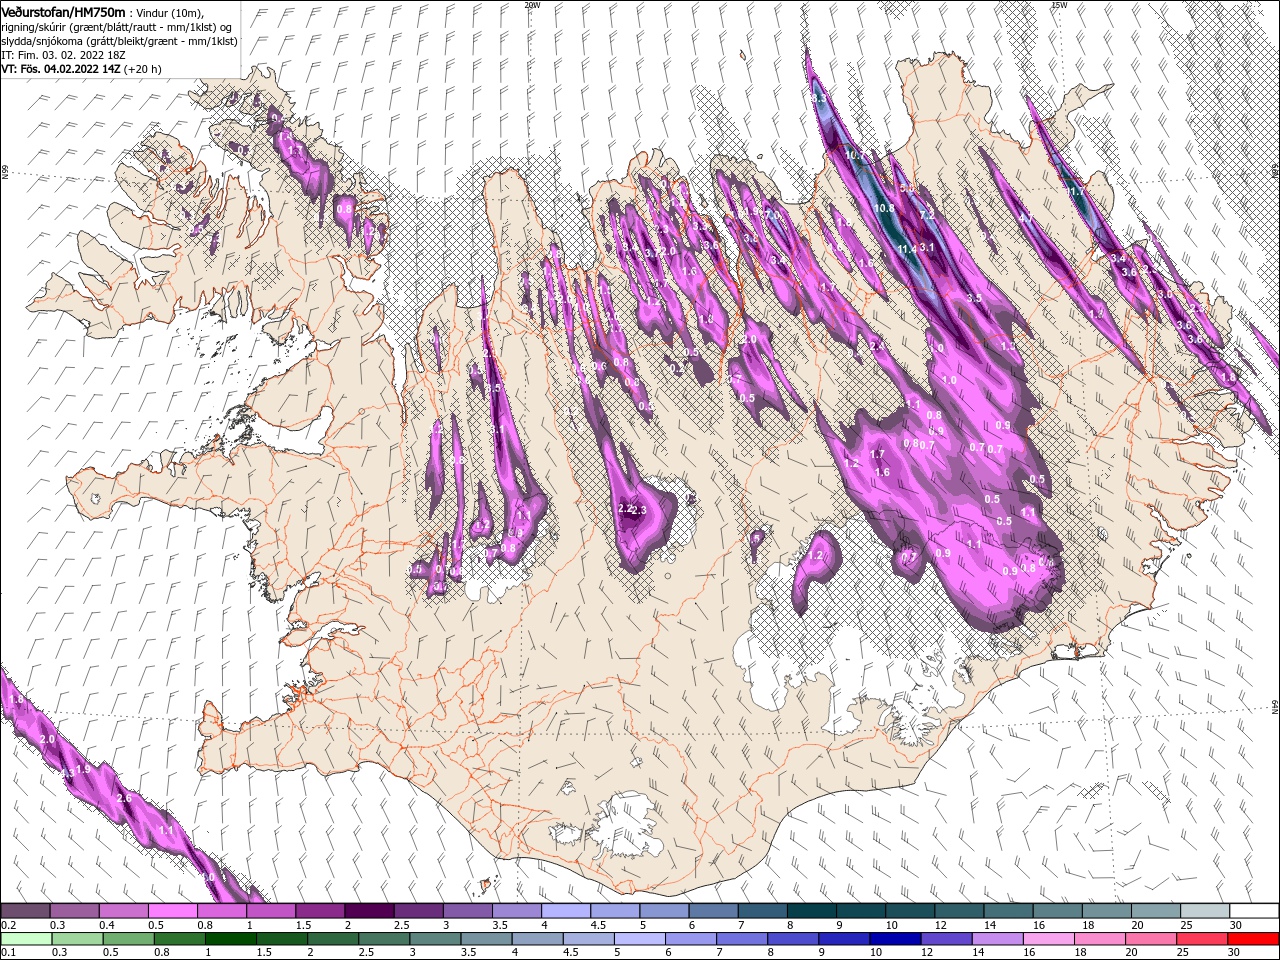Select light lavender snow swatch between 4 and 4.5
This screenshot has height=960, width=1280.
pos(566,910)
